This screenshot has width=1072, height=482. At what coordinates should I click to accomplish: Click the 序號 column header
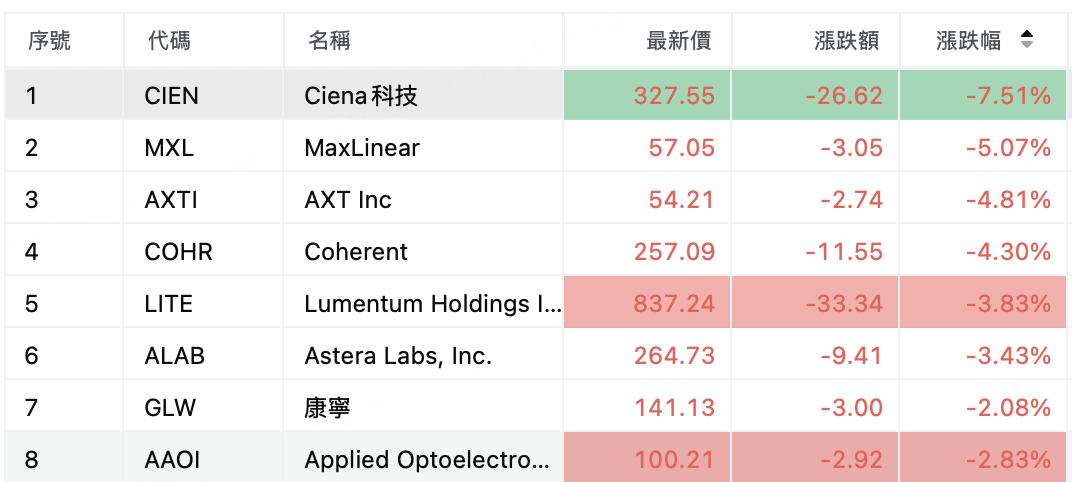click(49, 41)
